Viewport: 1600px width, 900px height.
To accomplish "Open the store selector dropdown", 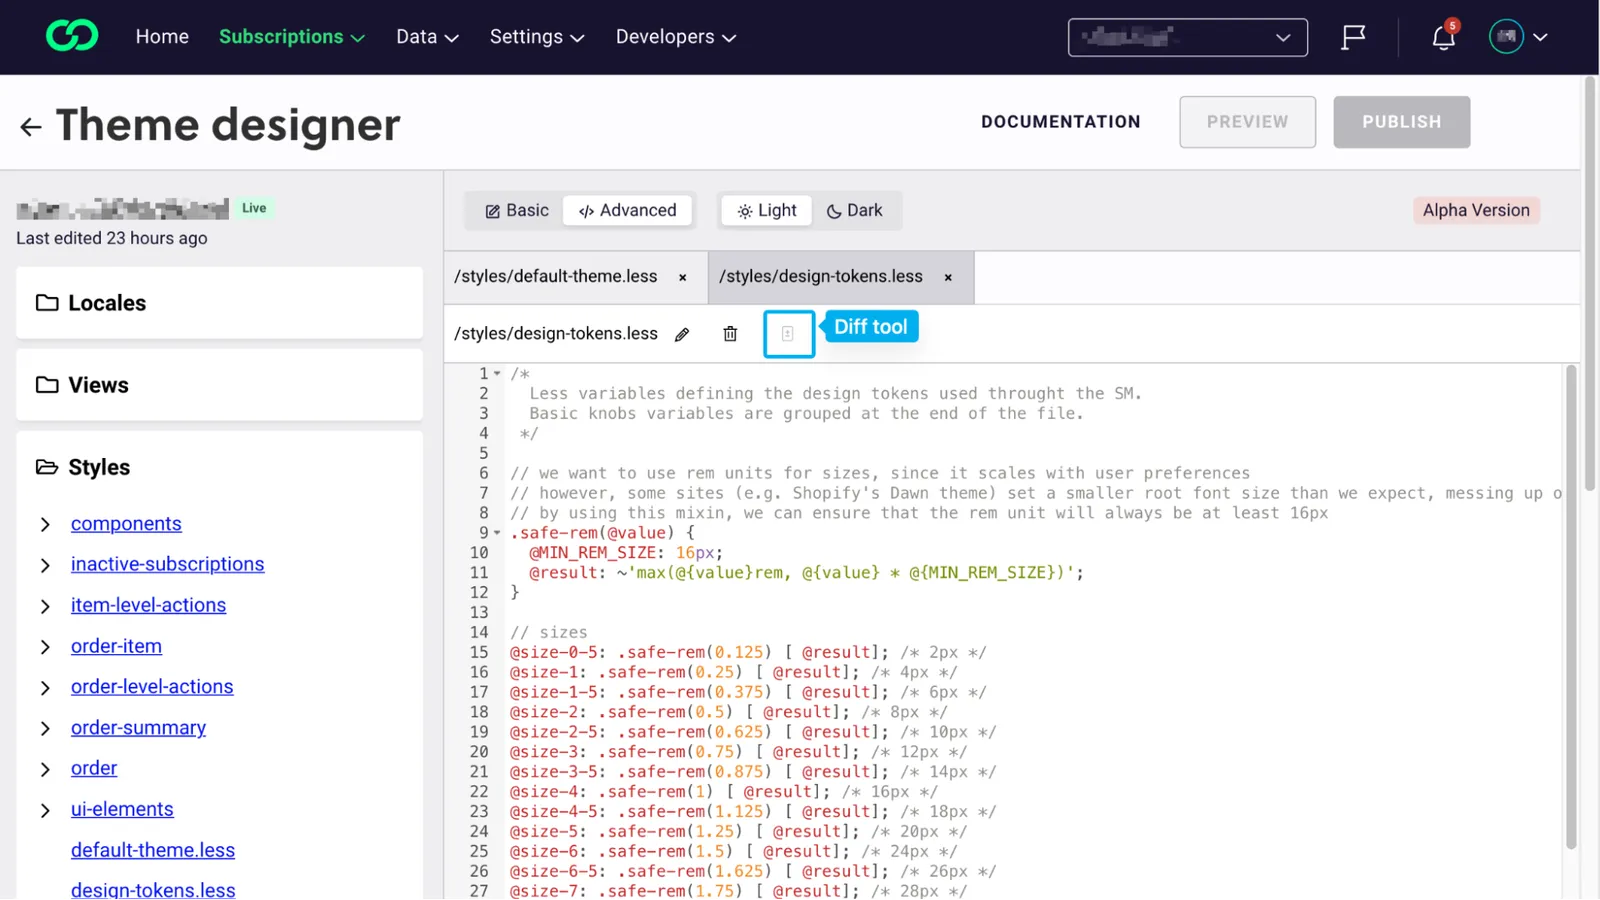I will point(1187,37).
